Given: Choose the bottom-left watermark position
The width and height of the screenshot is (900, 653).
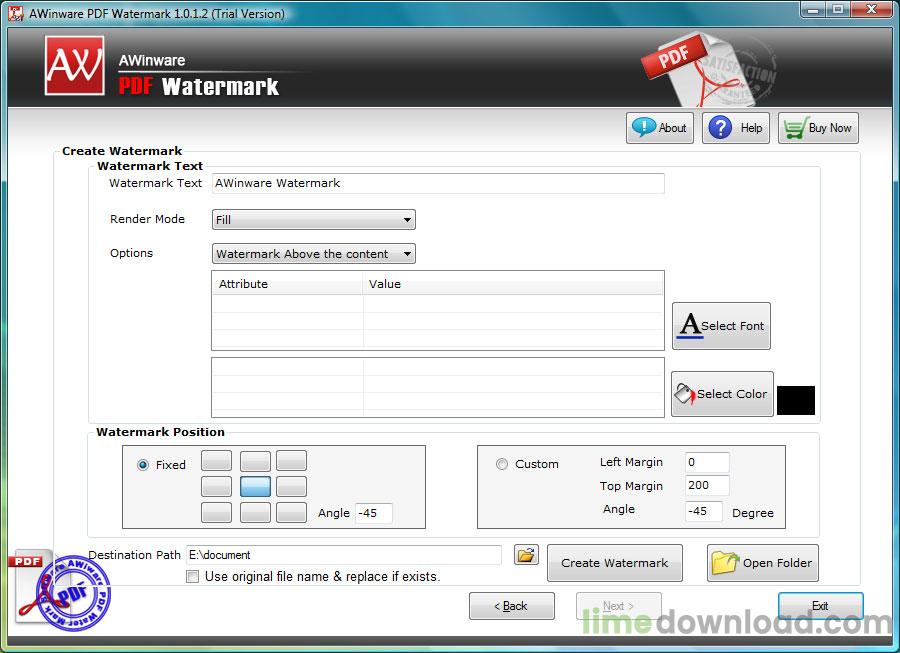Looking at the screenshot, I should coord(216,512).
